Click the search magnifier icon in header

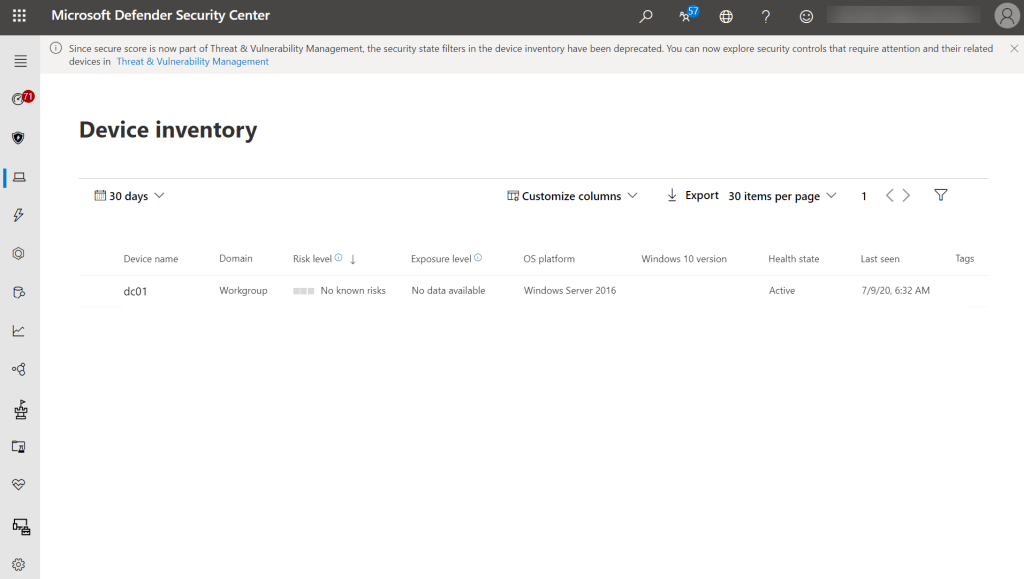[646, 16]
